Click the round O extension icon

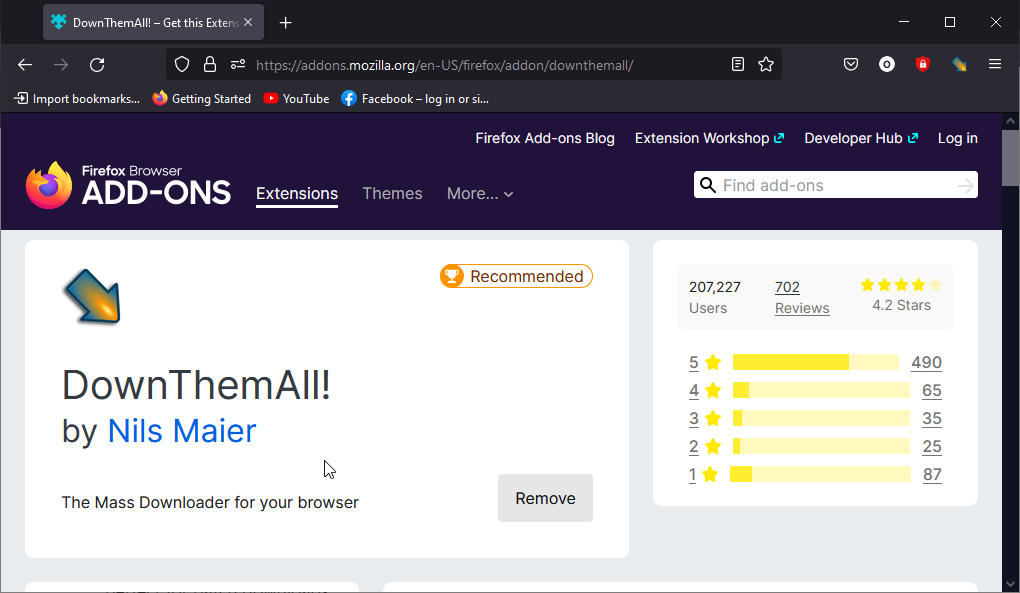pyautogui.click(x=887, y=64)
